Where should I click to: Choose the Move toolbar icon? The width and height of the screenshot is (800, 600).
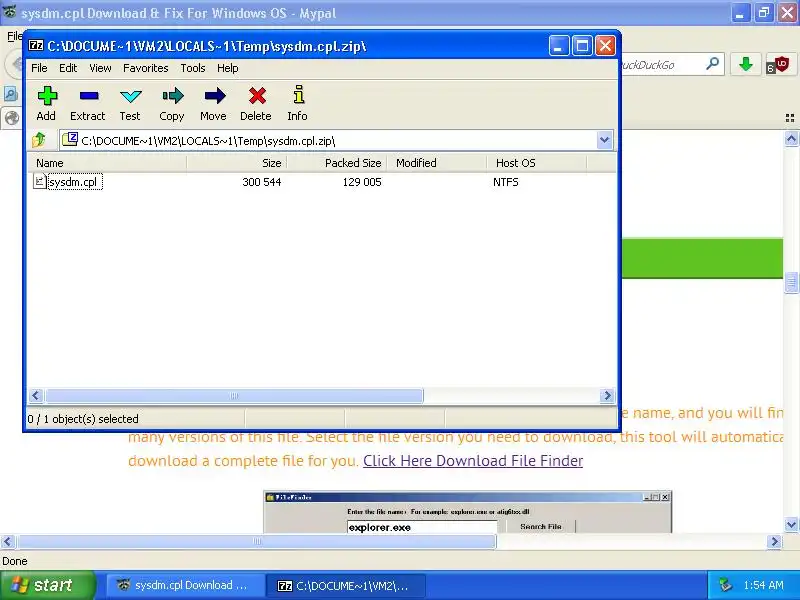tap(214, 104)
